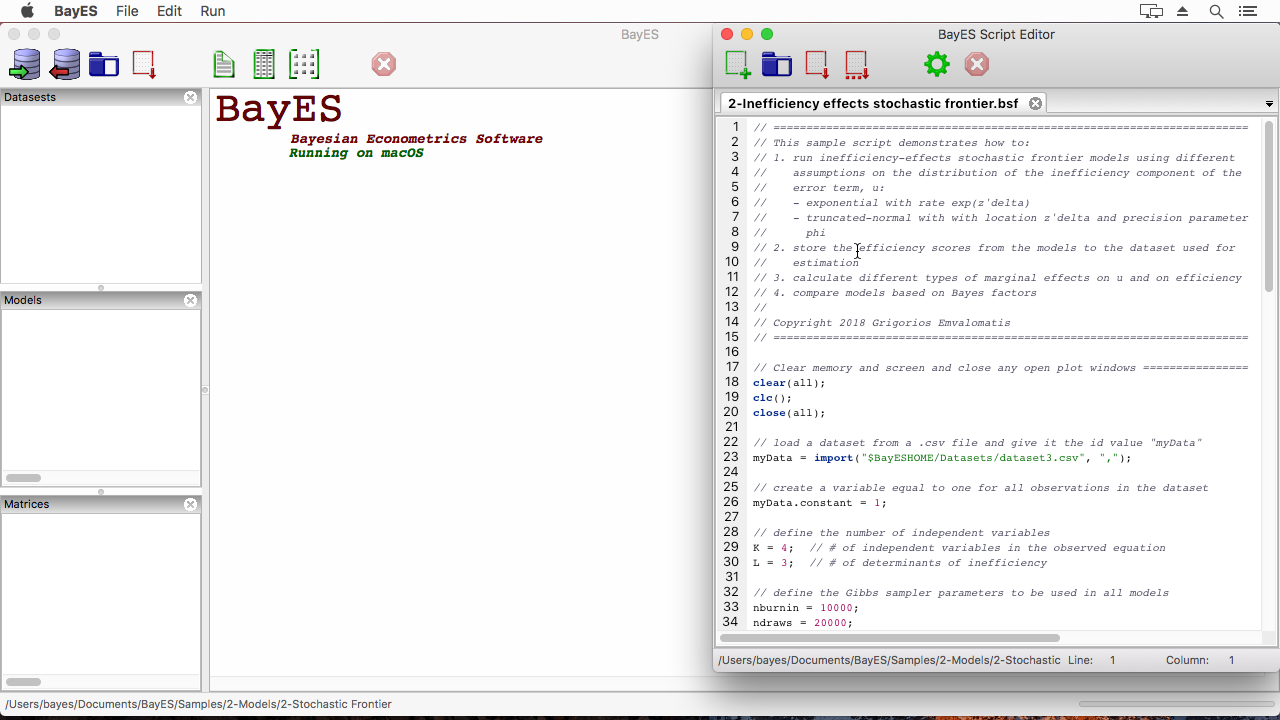The image size is (1280, 720).
Task: Click the Datasets panel header
Action: [100, 97]
